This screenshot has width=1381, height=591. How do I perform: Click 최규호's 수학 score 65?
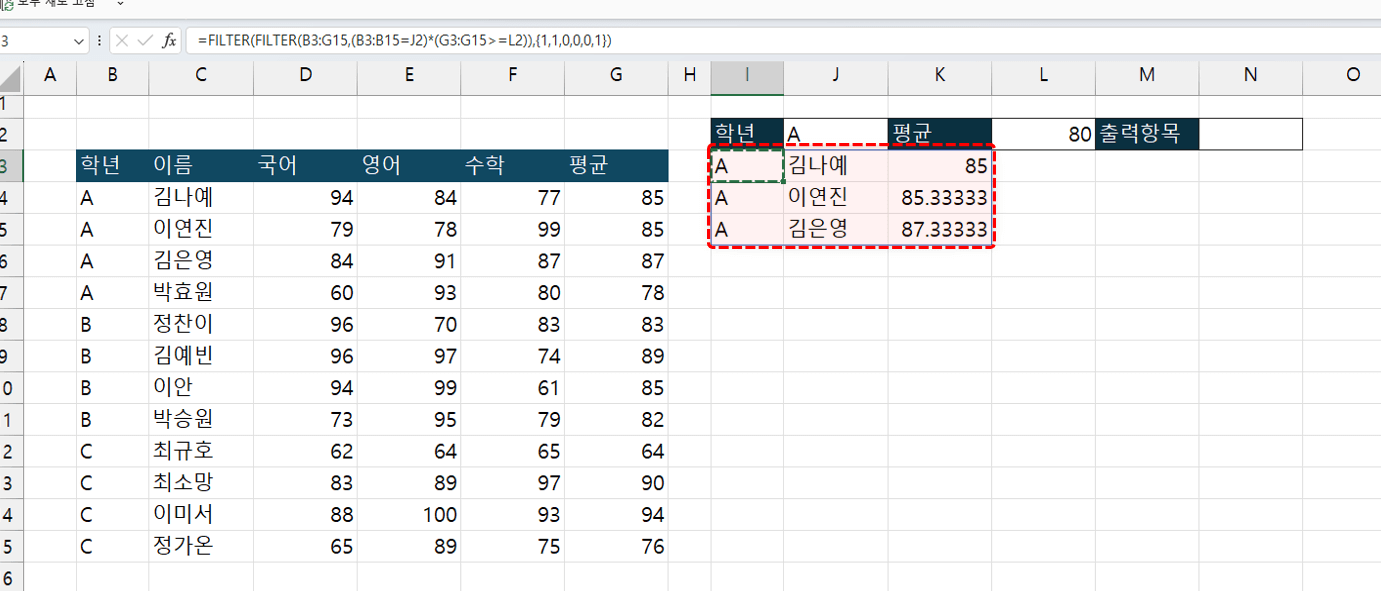512,452
